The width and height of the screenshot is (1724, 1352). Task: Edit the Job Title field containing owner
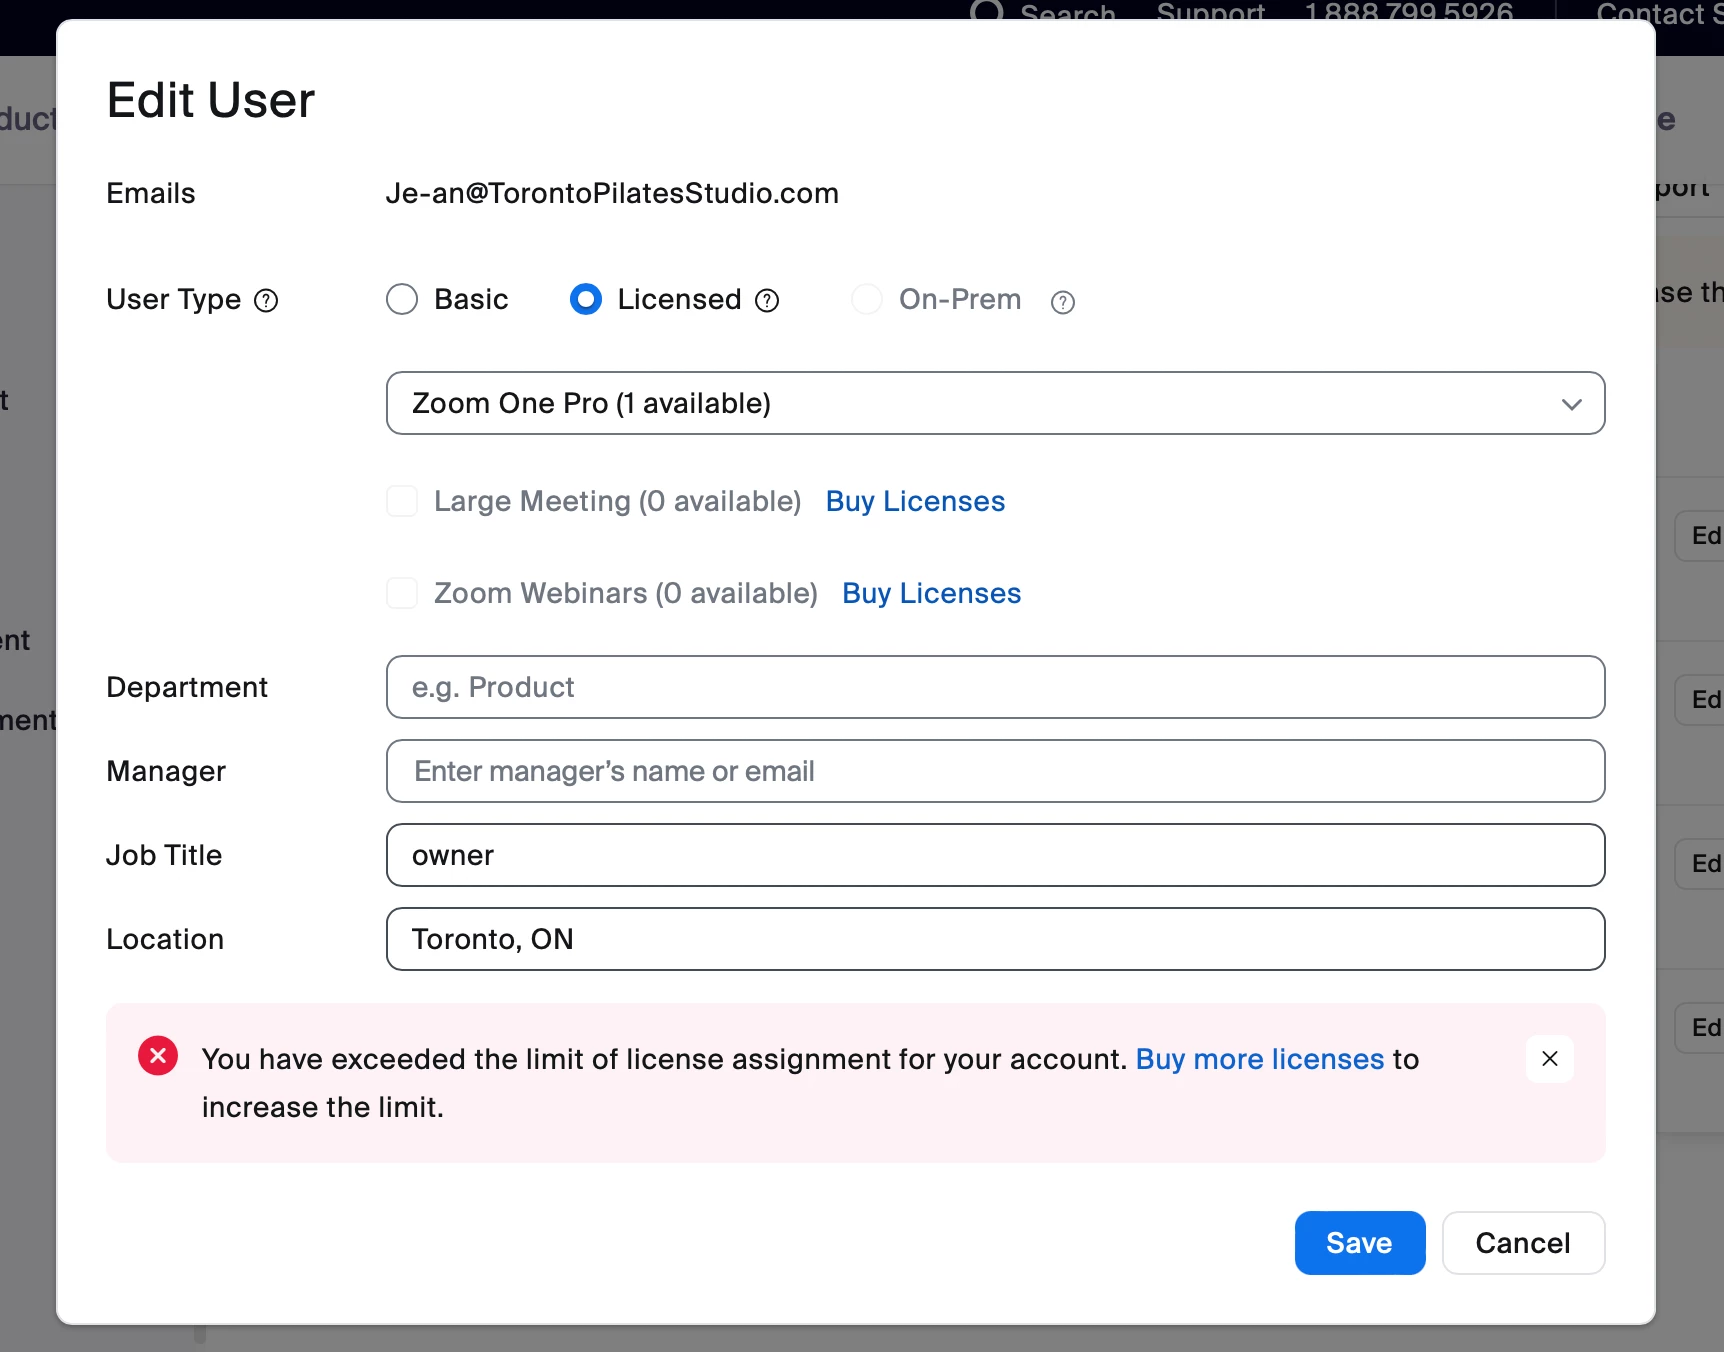point(996,855)
